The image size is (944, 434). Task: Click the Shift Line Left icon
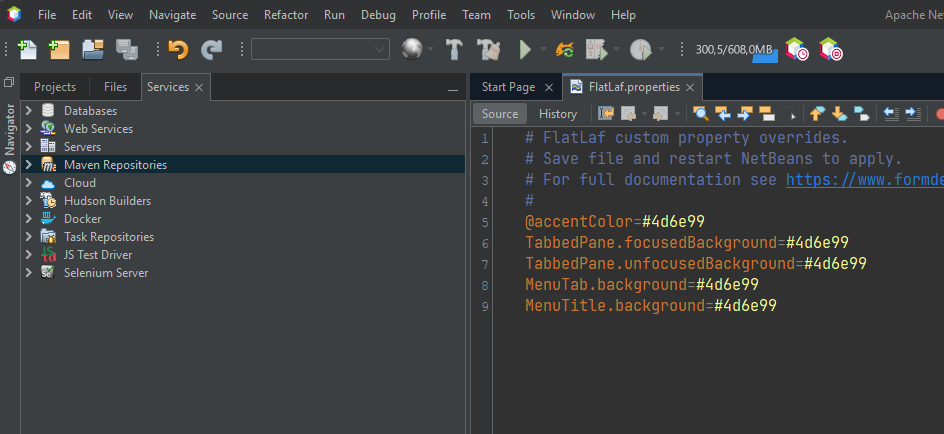pyautogui.click(x=891, y=113)
